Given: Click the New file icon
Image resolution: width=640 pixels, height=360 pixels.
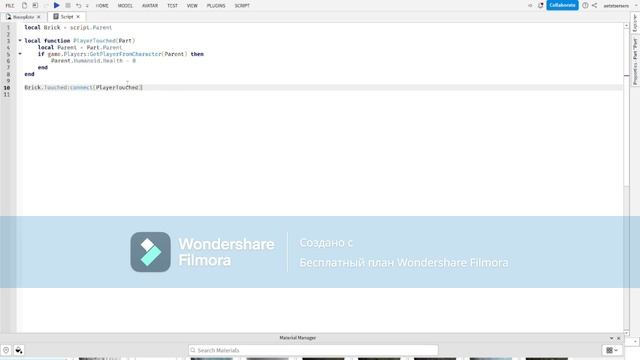Looking at the screenshot, I should pyautogui.click(x=24, y=5).
